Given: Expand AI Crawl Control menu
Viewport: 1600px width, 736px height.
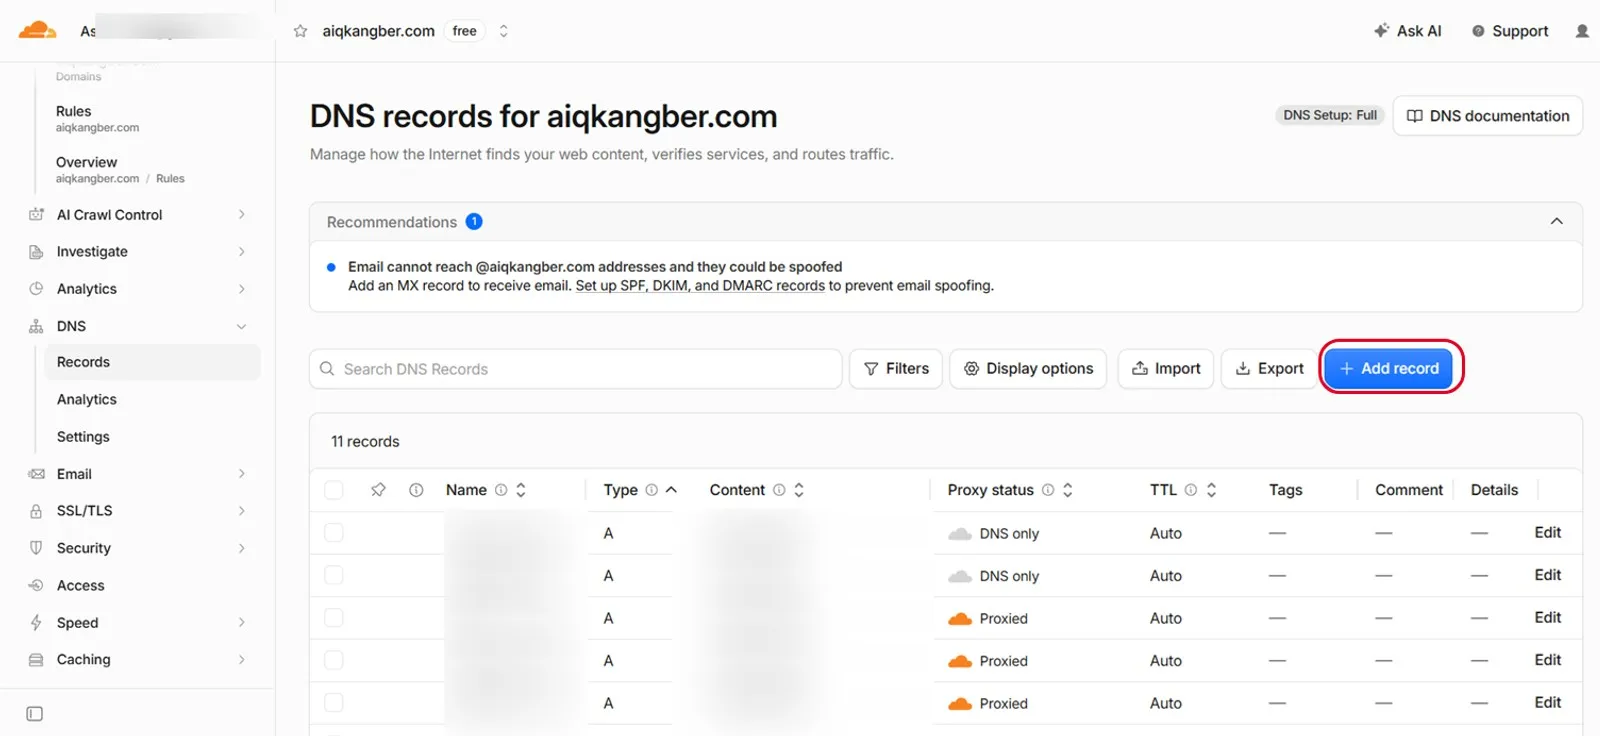Looking at the screenshot, I should pos(242,215).
